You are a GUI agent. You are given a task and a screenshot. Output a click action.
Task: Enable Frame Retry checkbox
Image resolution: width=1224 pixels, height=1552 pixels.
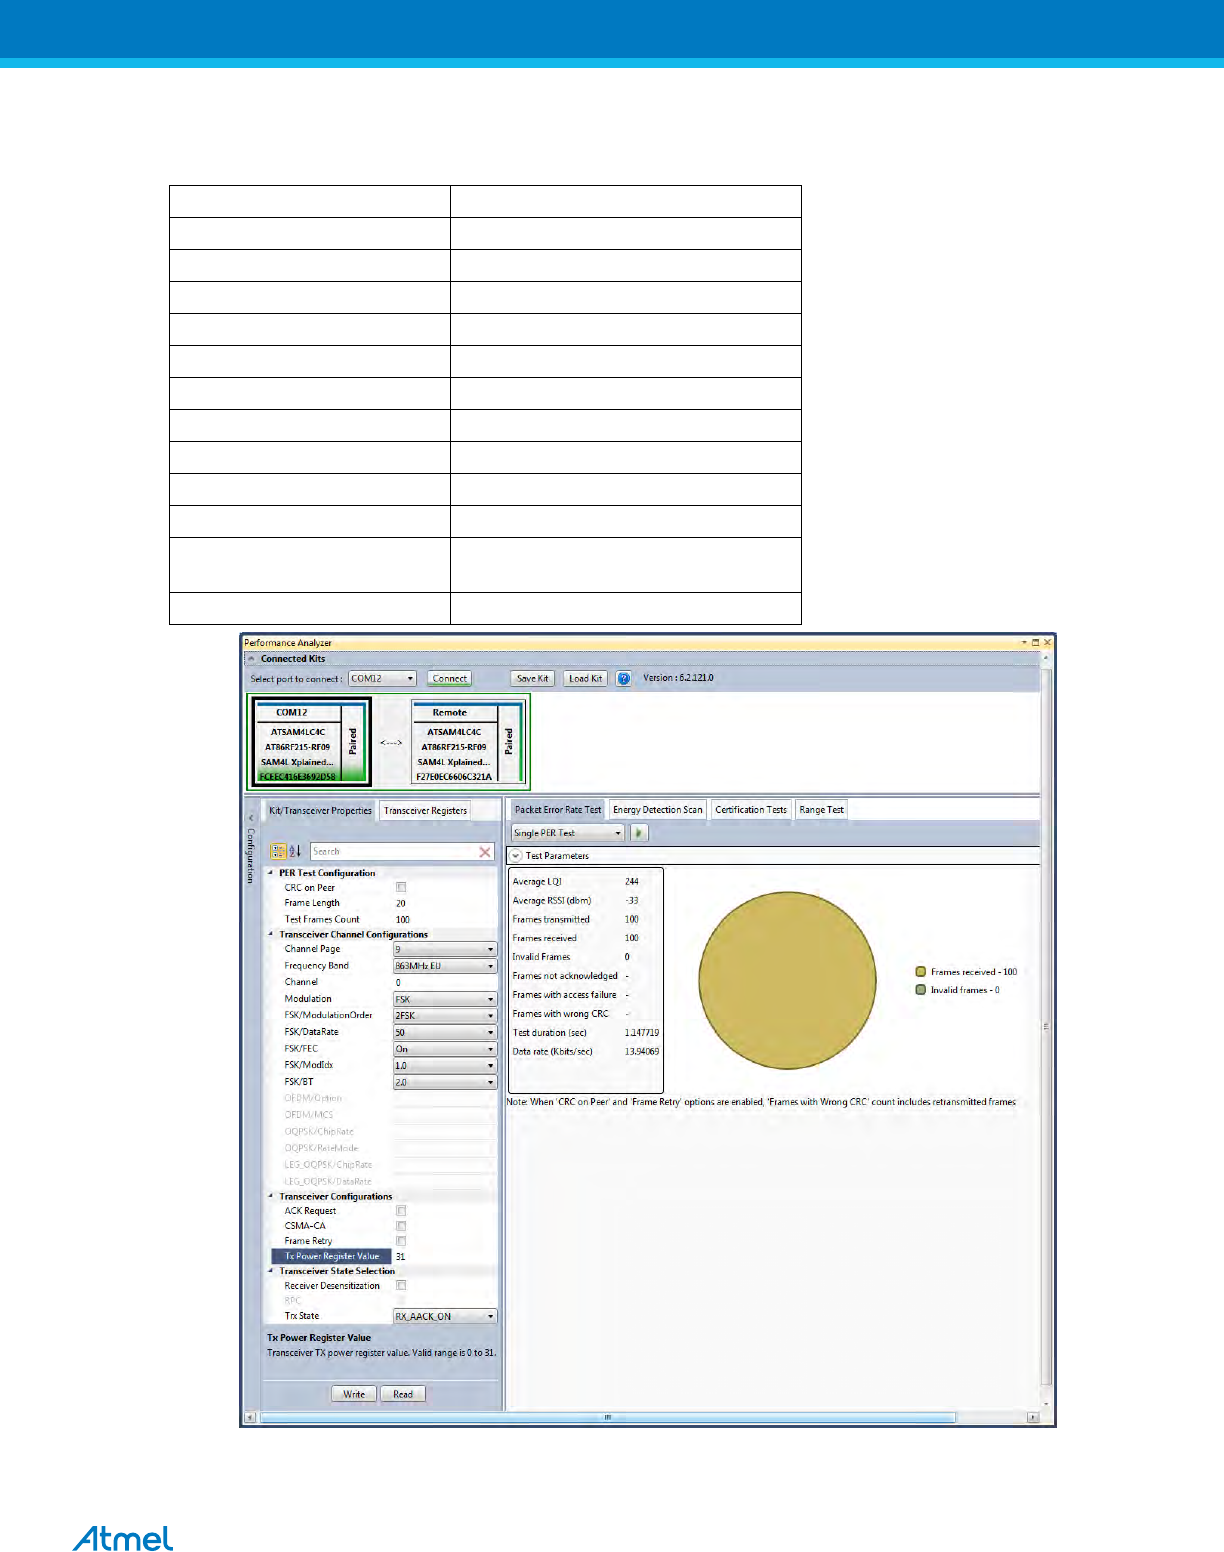pyautogui.click(x=401, y=1241)
